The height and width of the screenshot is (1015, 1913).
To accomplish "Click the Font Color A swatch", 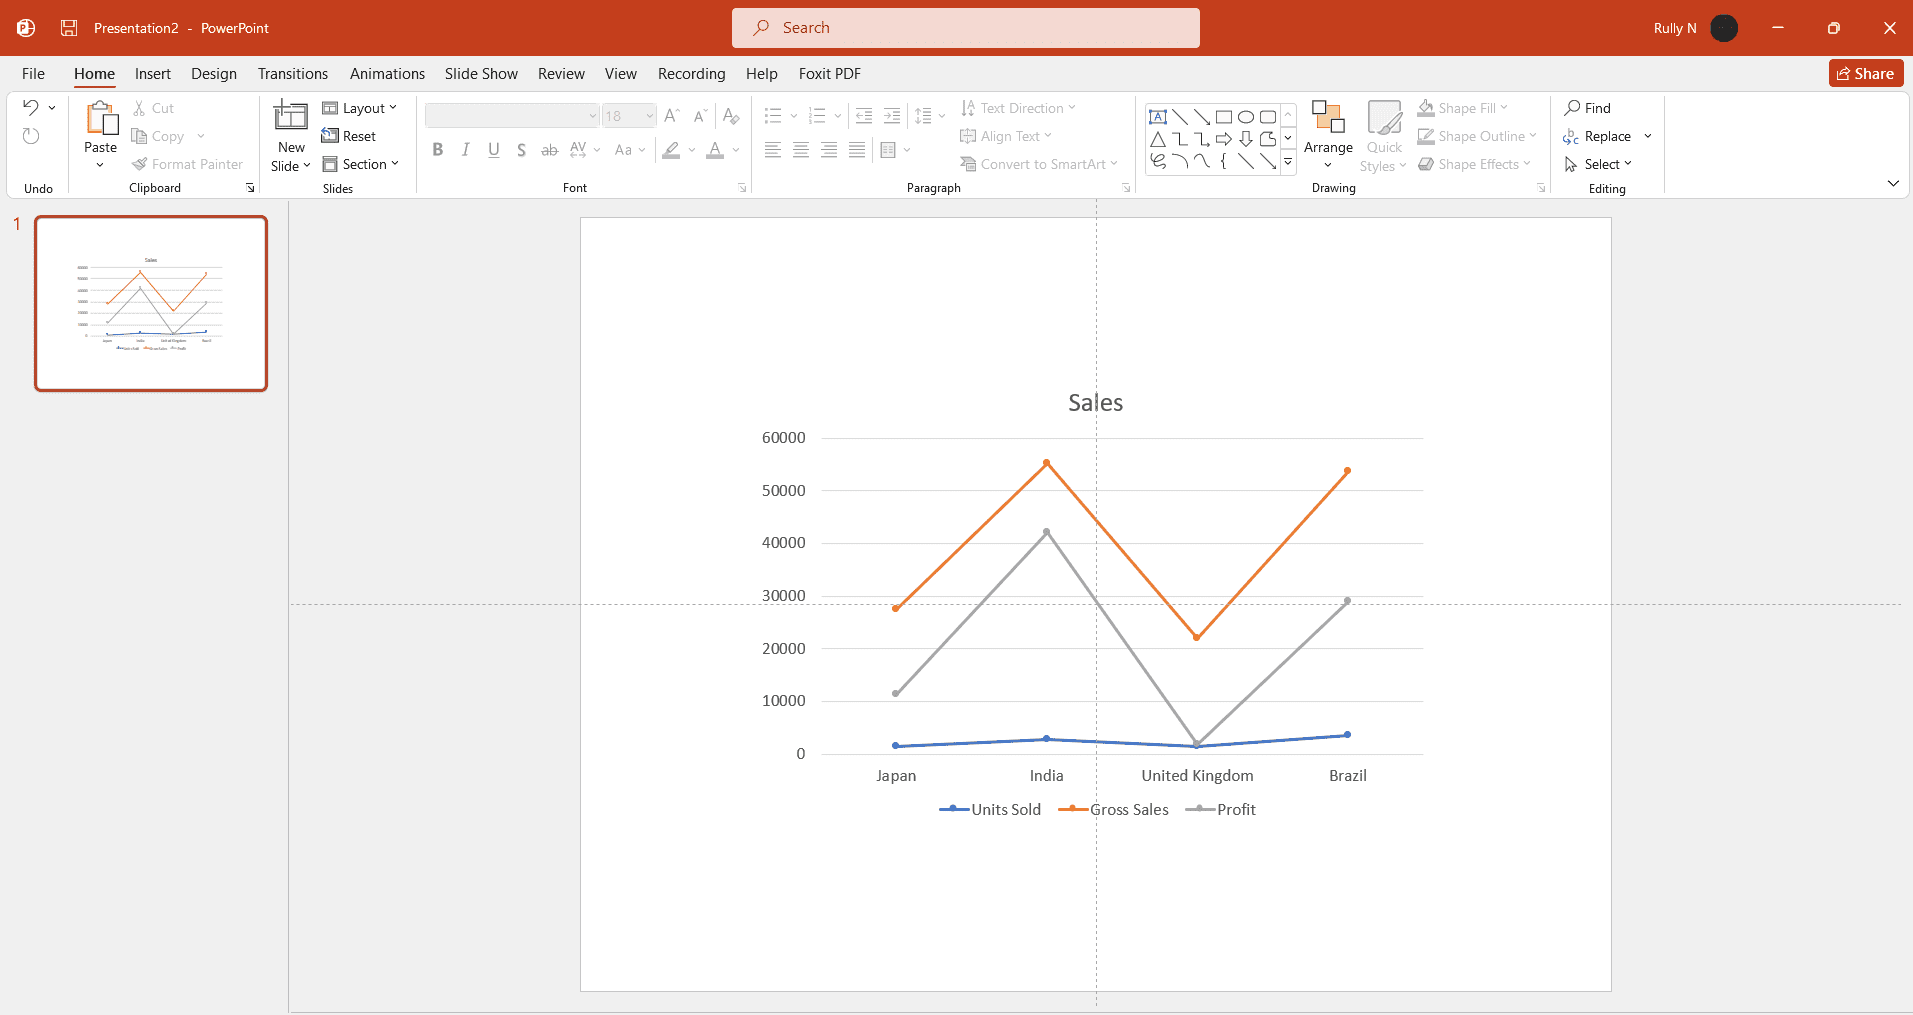I will pos(715,150).
